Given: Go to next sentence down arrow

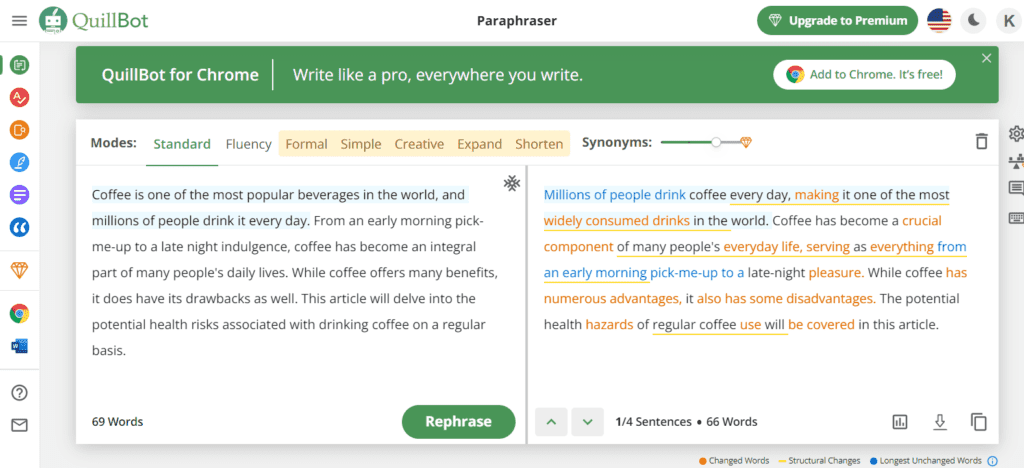Looking at the screenshot, I should point(588,422).
